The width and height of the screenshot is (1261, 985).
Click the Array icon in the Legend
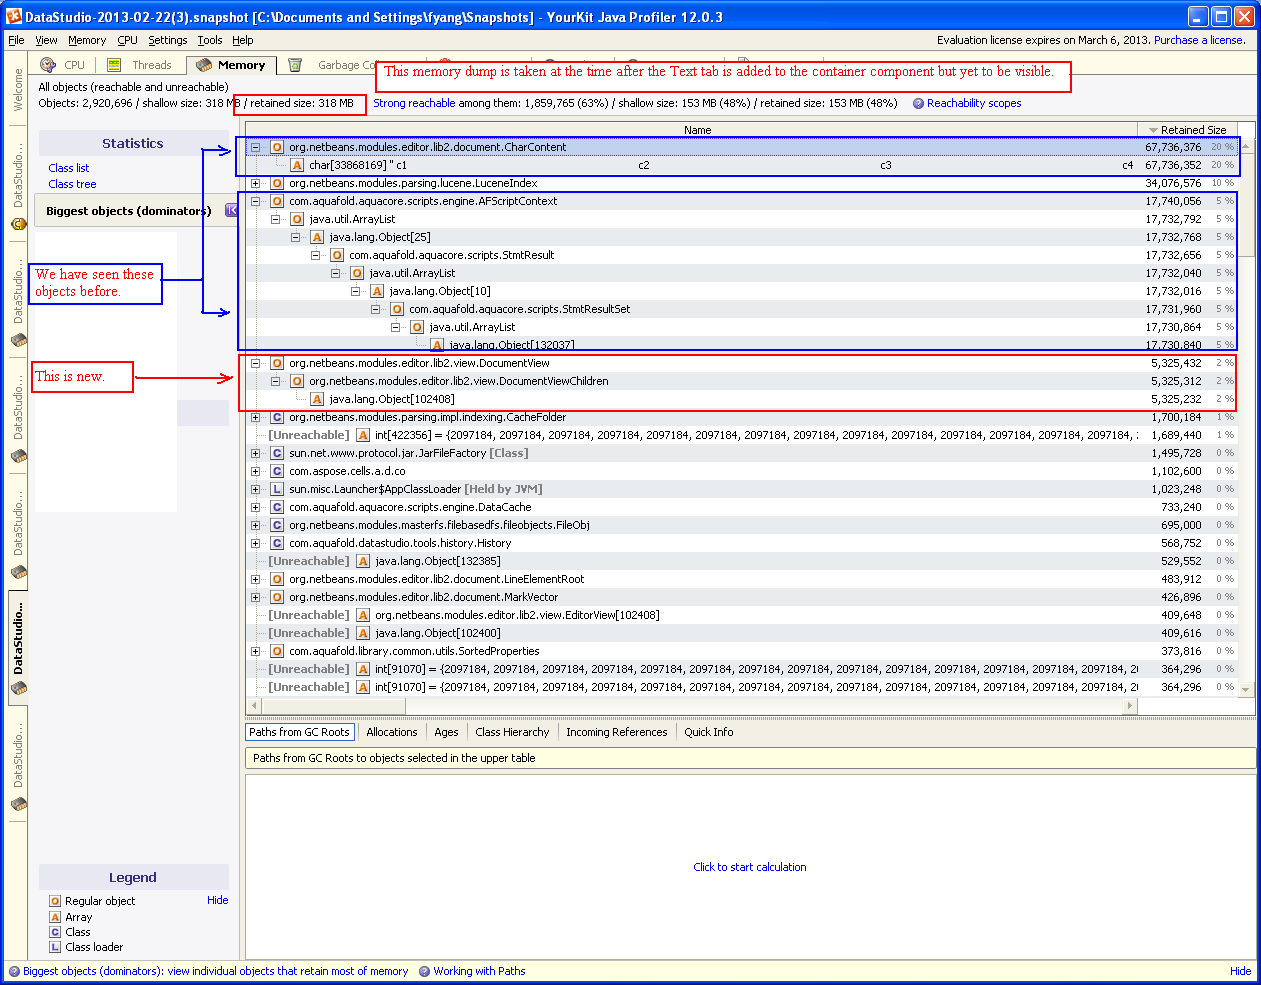[55, 917]
